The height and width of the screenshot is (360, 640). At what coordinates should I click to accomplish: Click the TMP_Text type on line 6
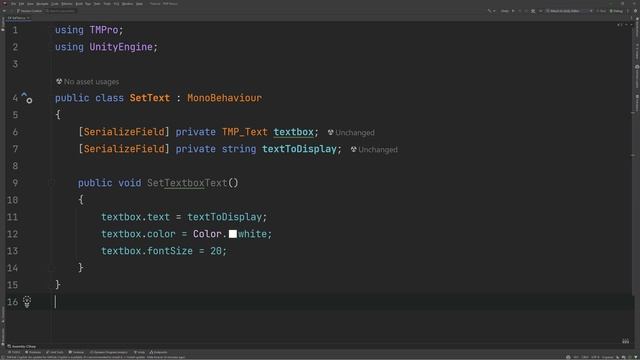244,132
